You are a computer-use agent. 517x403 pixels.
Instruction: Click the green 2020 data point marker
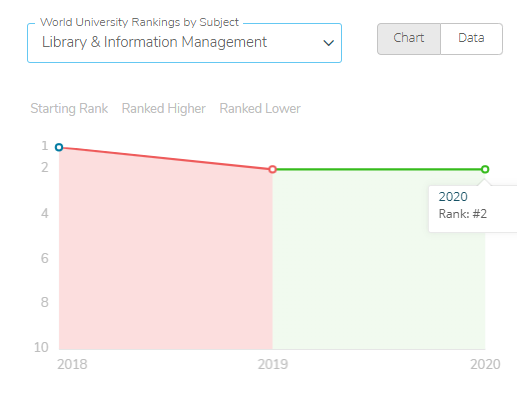(485, 169)
